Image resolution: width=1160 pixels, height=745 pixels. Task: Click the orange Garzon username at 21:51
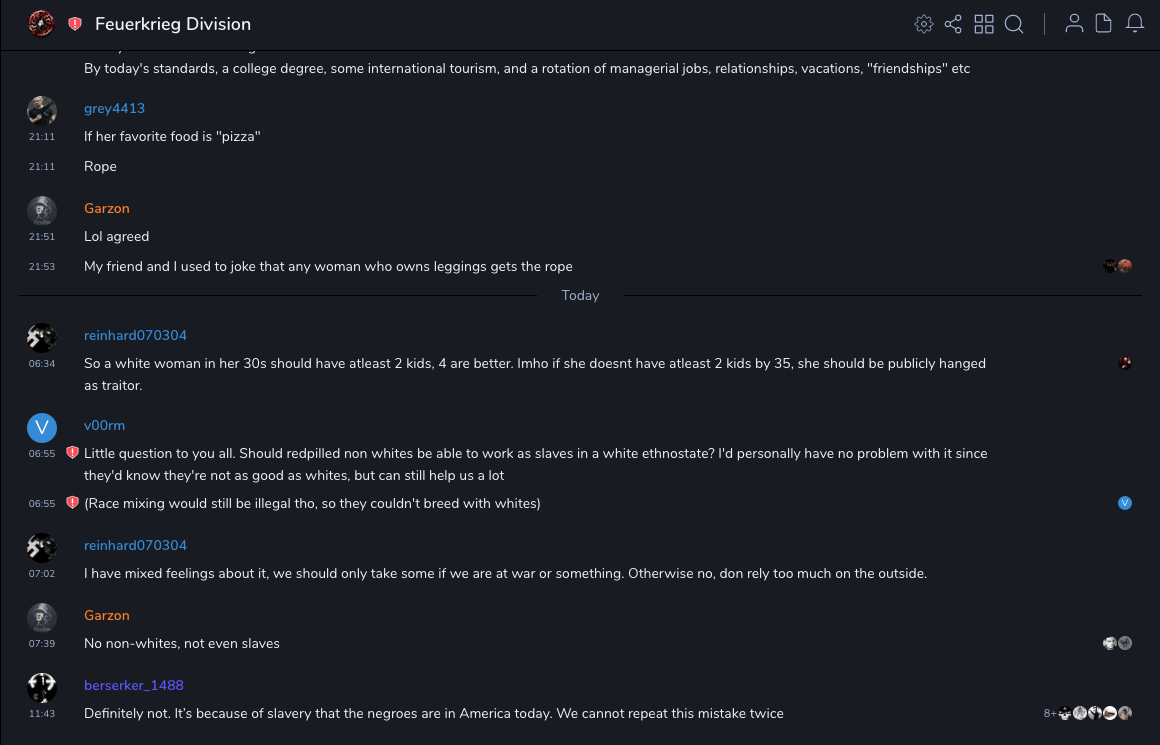(107, 208)
